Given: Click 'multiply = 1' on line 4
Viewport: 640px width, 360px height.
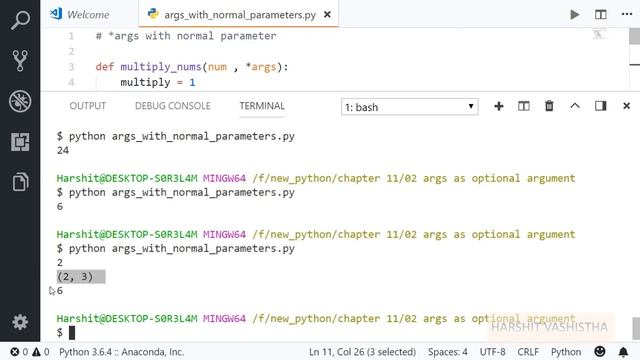Looking at the screenshot, I should click(x=158, y=82).
